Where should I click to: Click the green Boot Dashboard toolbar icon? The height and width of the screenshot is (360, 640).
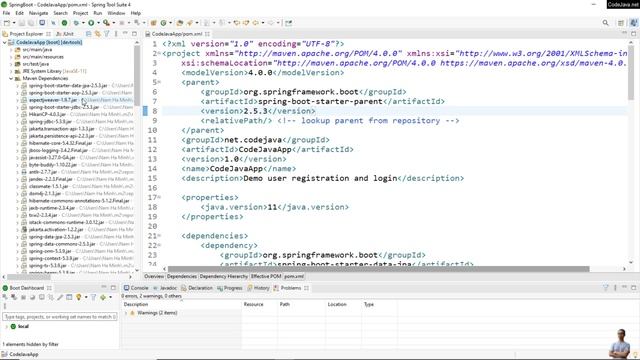[64, 23]
